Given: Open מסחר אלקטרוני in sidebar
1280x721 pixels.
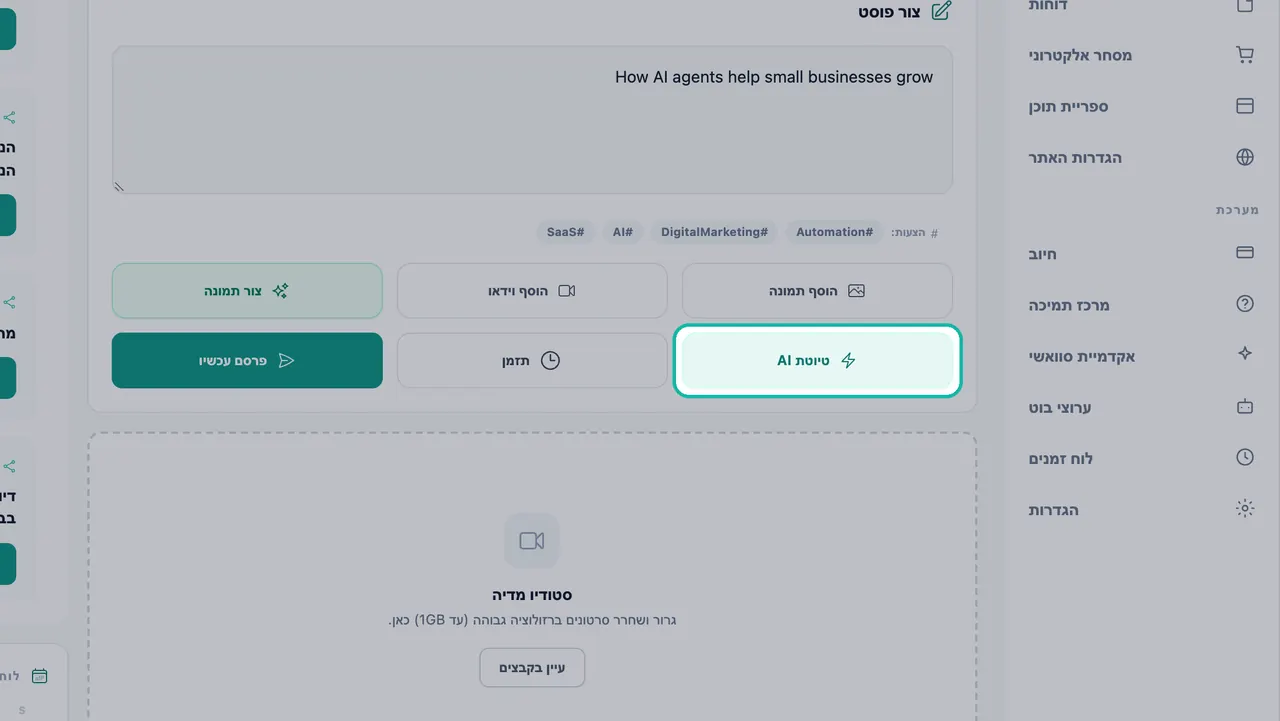Looking at the screenshot, I should pos(1141,55).
